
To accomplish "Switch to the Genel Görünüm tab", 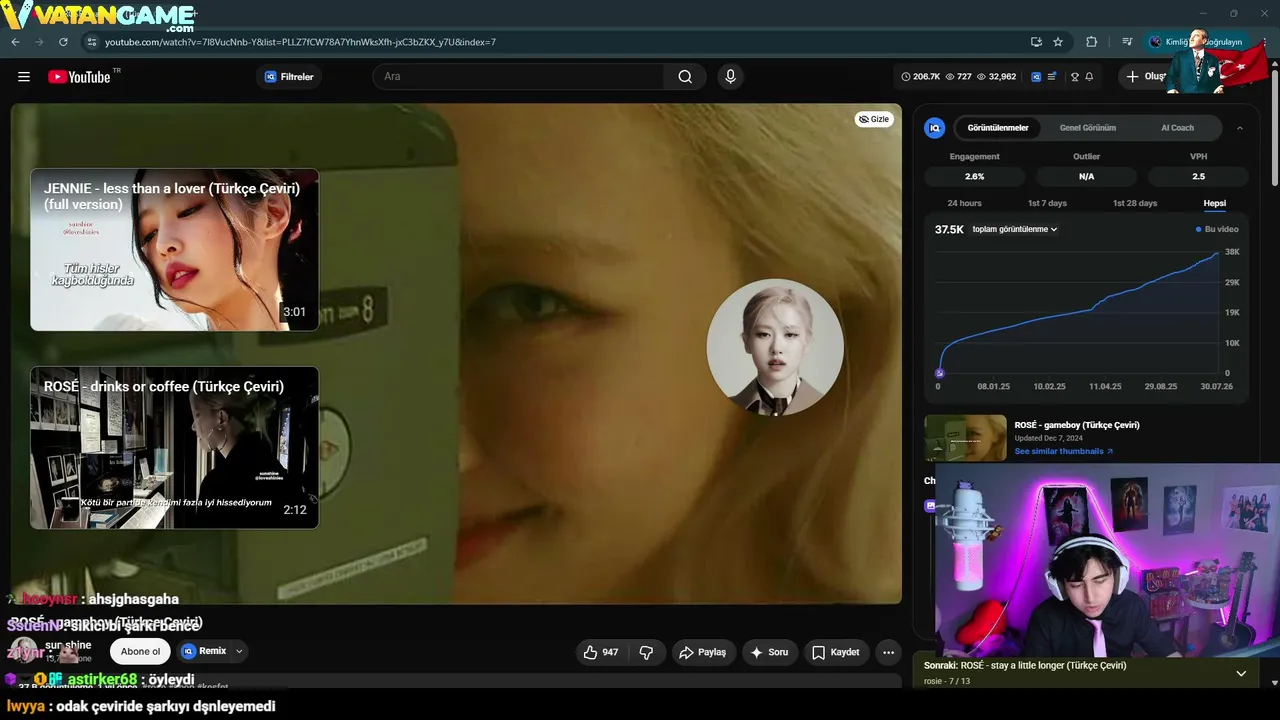I will 1088,128.
